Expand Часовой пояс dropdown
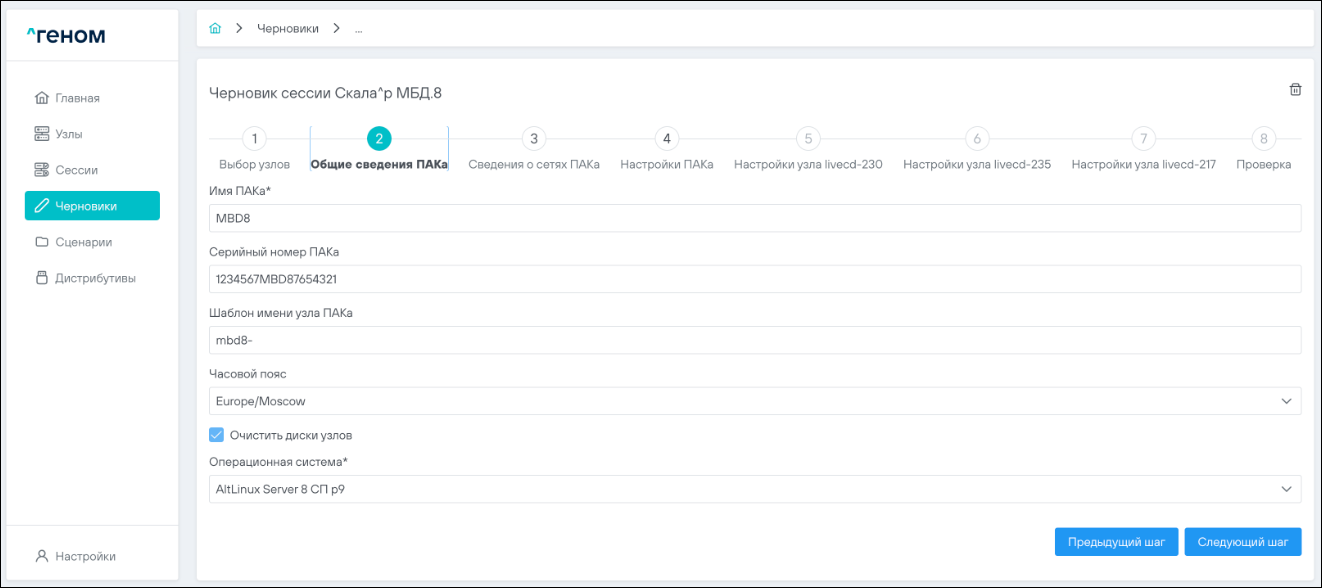 [x=755, y=401]
